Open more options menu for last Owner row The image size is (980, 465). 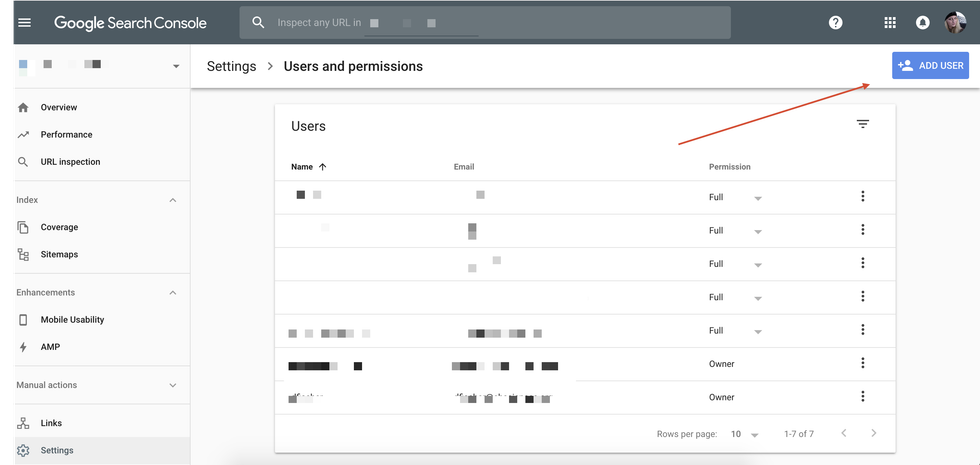coord(863,397)
